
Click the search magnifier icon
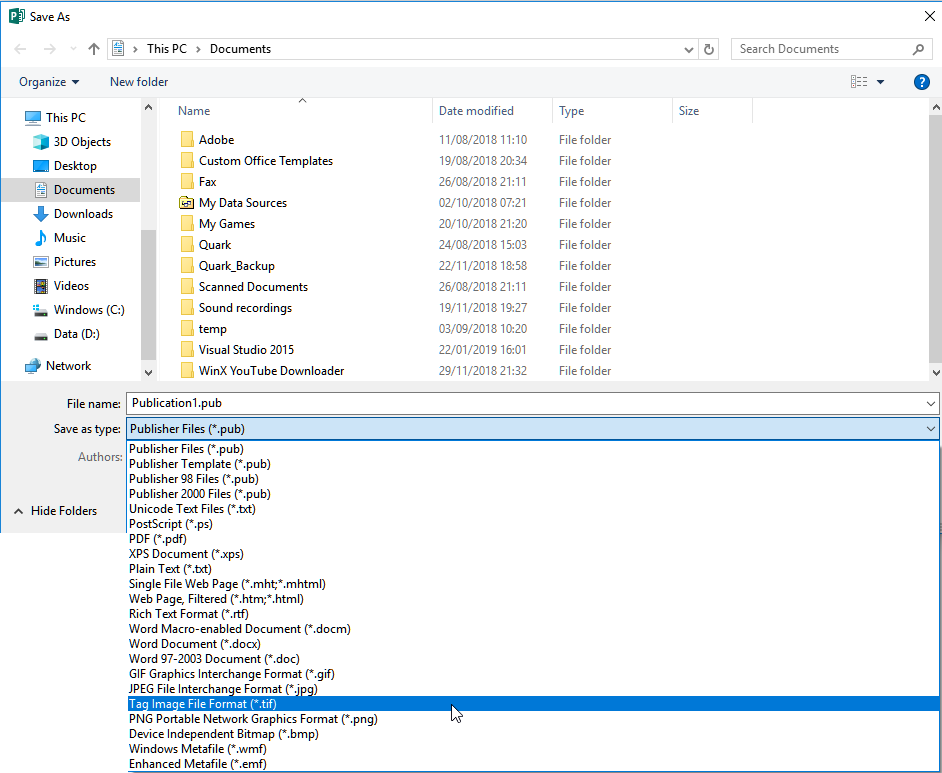click(918, 49)
